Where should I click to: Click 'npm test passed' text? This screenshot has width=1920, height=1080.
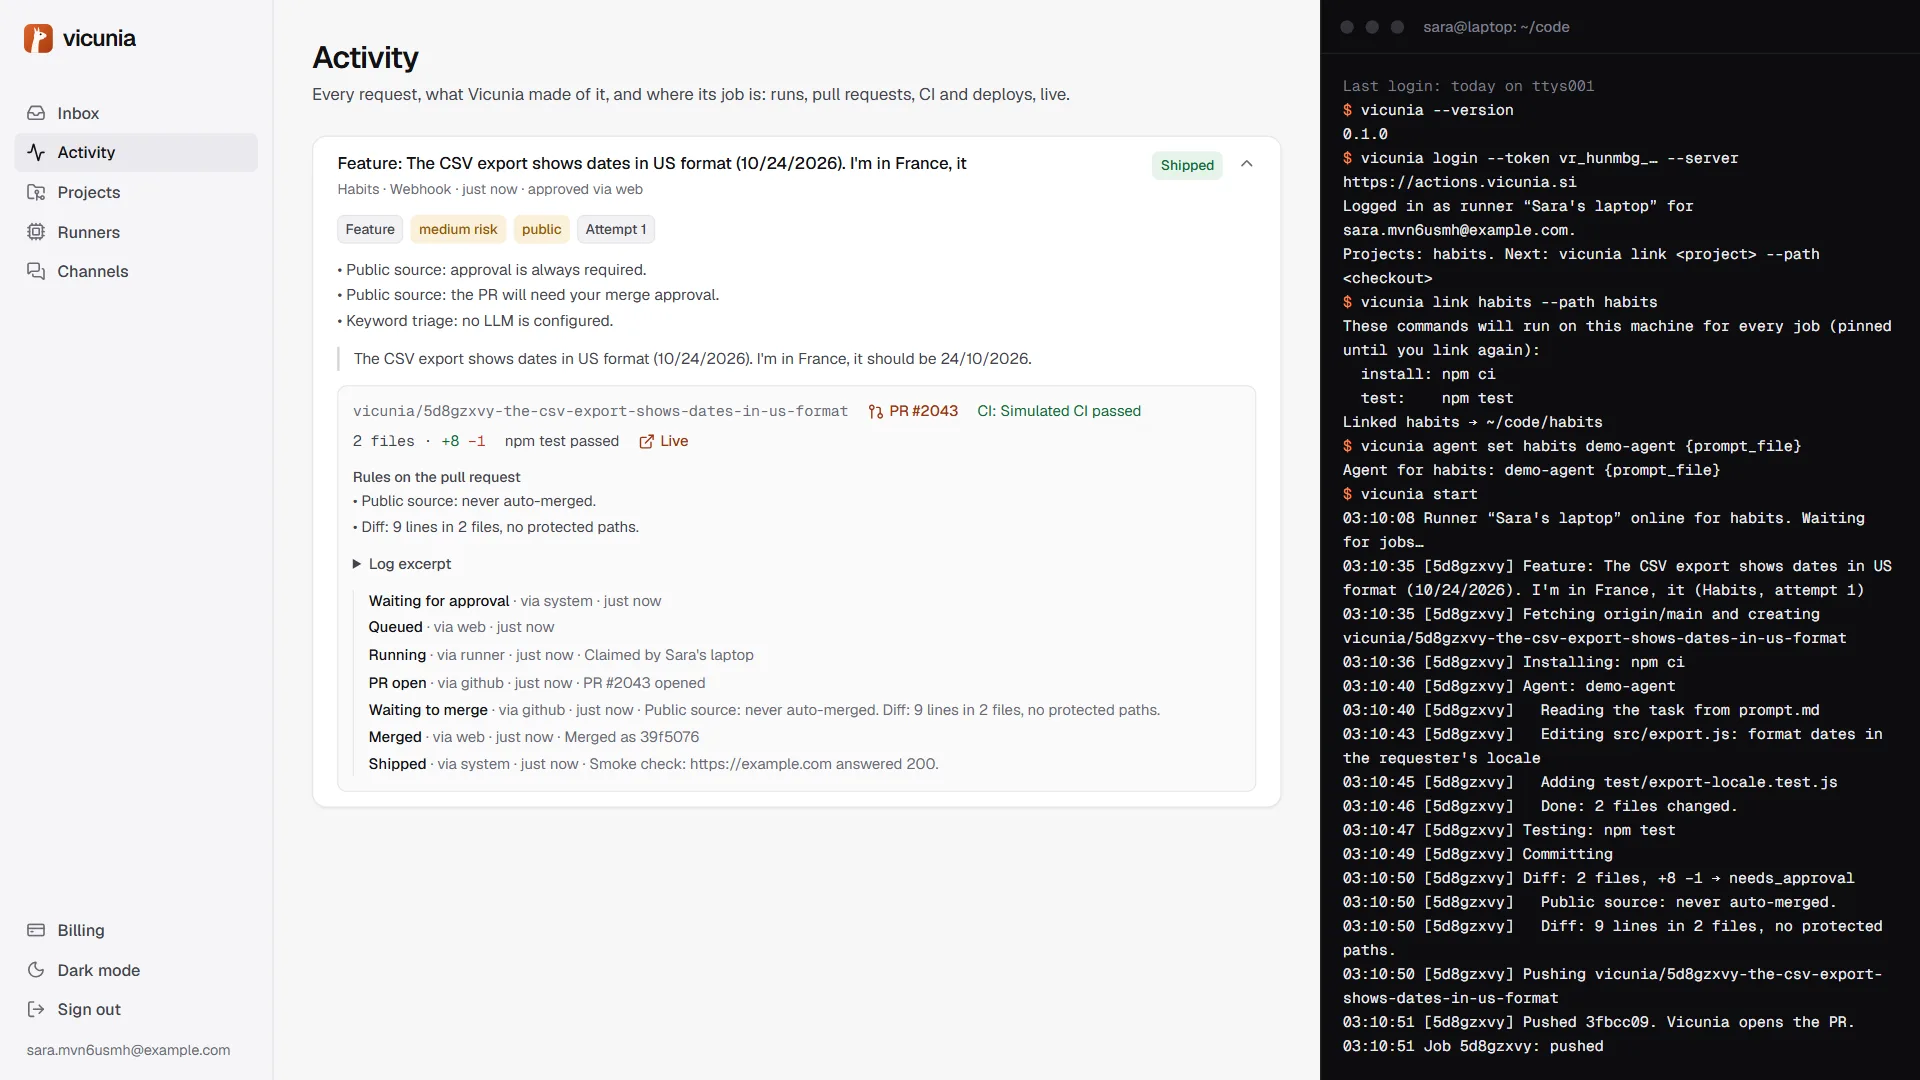tap(561, 441)
